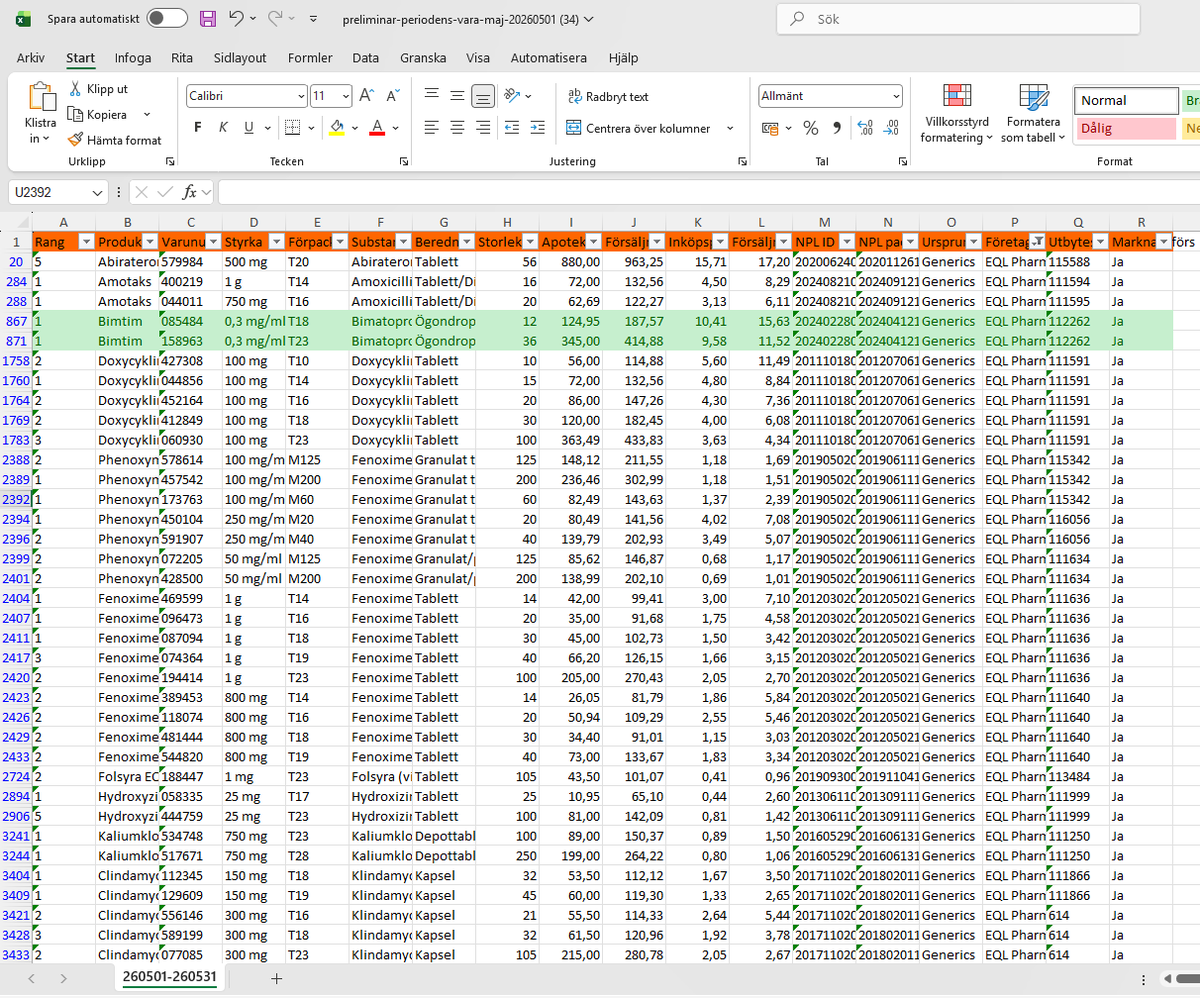The image size is (1200, 998).
Task: Switch to the Granska tab
Action: pos(423,58)
